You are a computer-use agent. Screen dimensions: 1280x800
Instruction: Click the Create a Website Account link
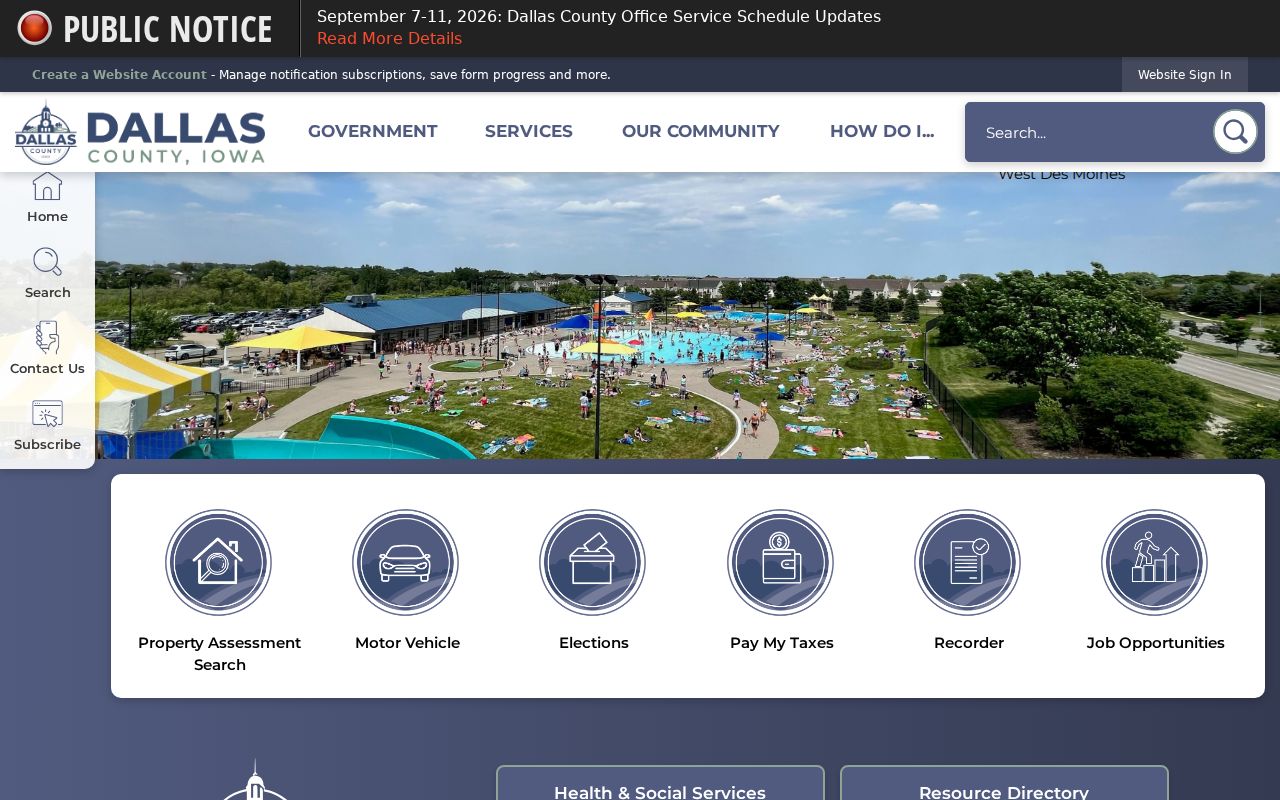(119, 75)
